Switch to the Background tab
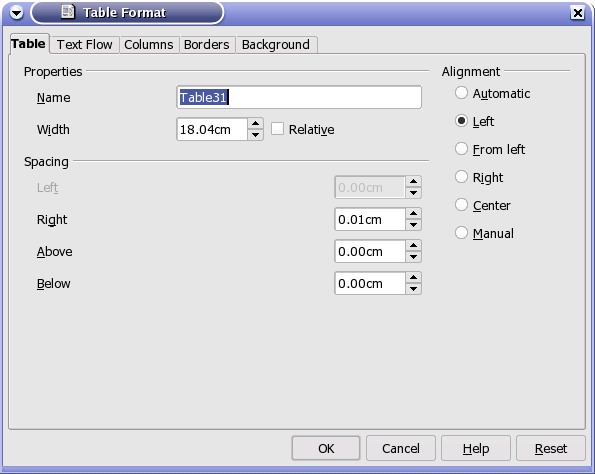Screen dimensions: 595x474 click(276, 45)
